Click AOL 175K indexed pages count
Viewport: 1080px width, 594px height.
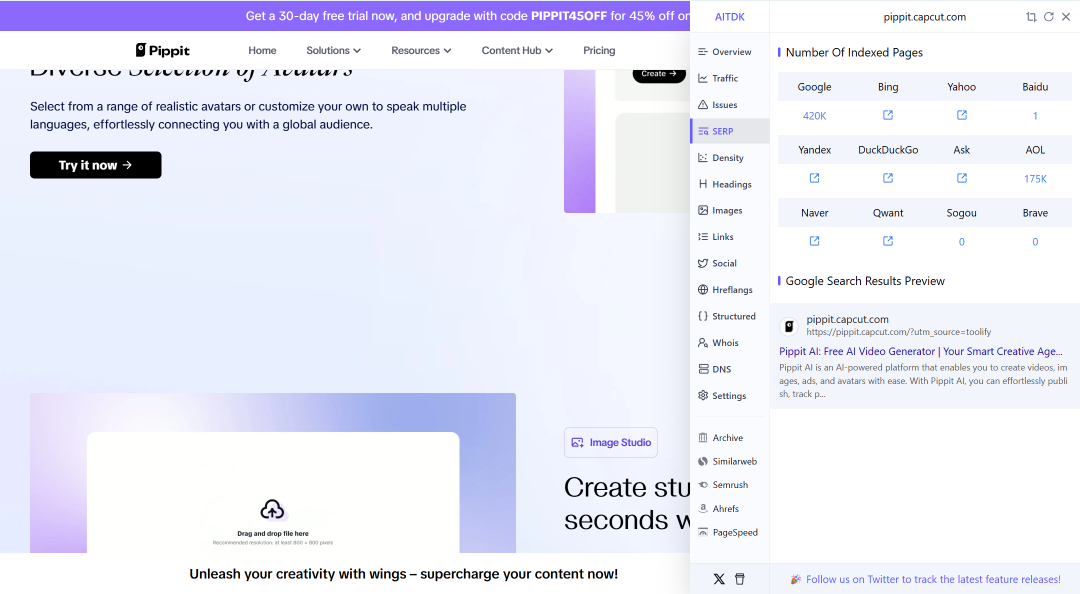pyautogui.click(x=1035, y=178)
